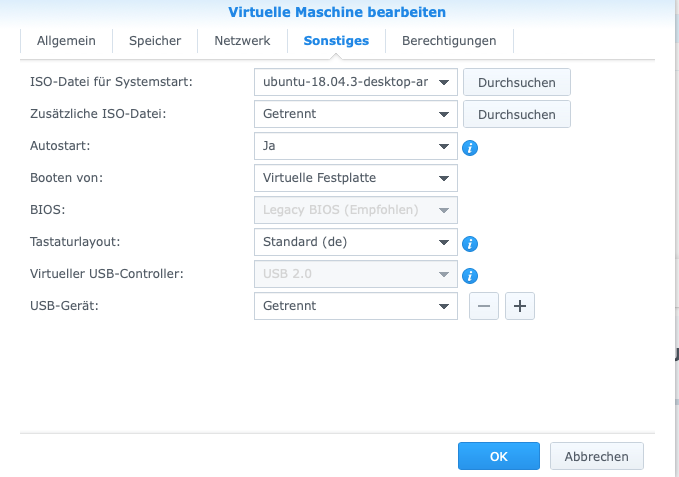
Task: Select the Sonstiges tab
Action: tap(336, 41)
